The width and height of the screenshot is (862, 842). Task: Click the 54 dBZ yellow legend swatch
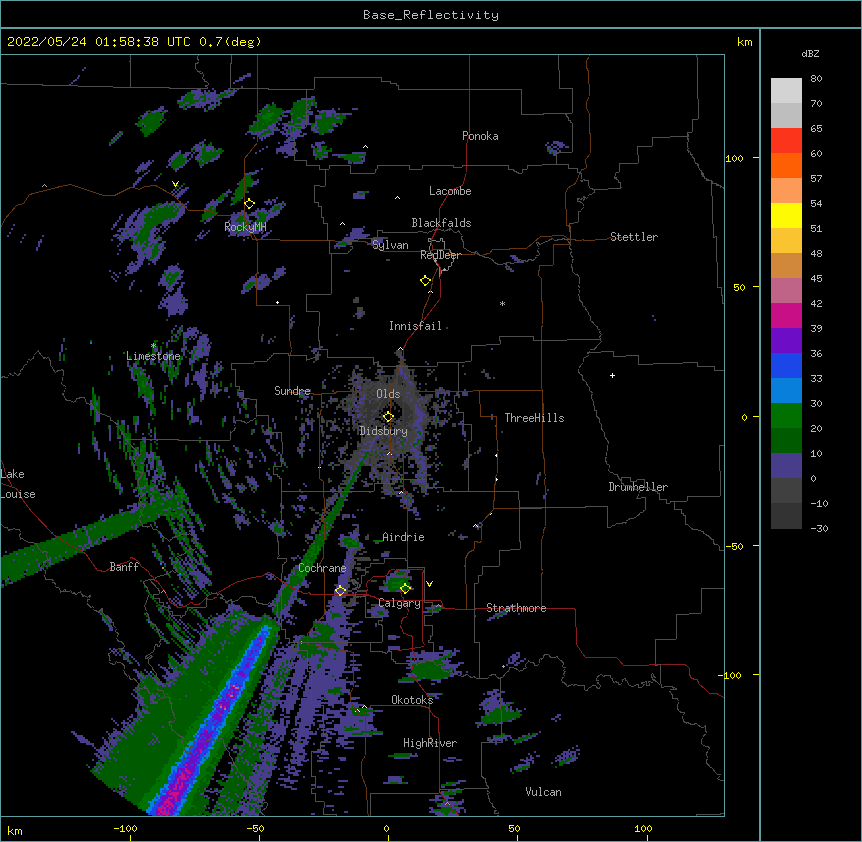click(786, 215)
